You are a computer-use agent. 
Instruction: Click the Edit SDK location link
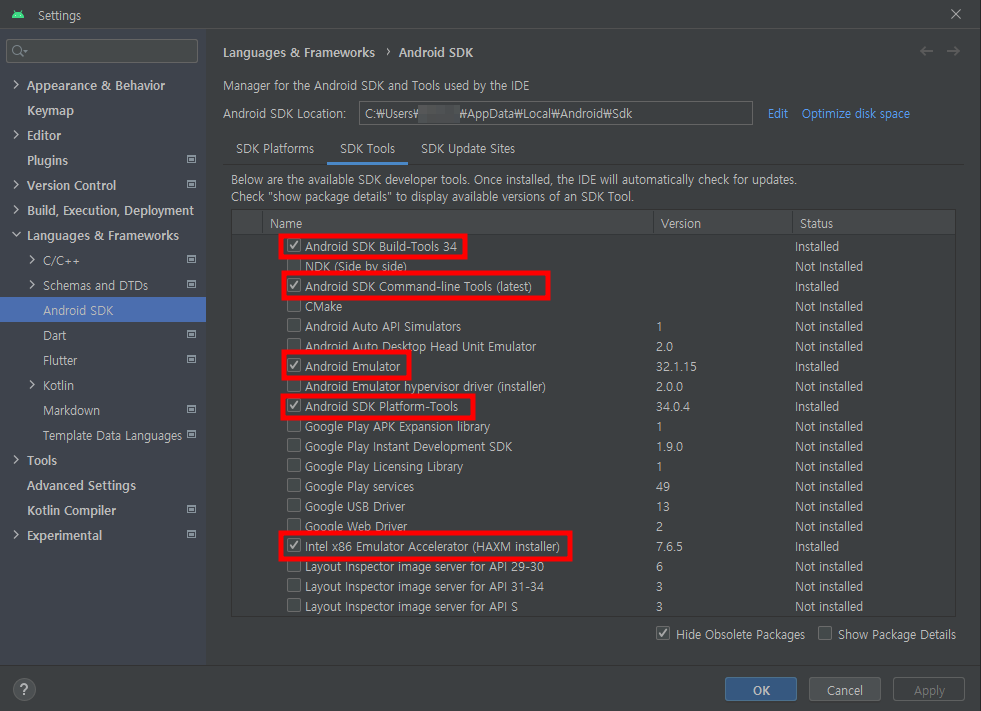pos(778,114)
